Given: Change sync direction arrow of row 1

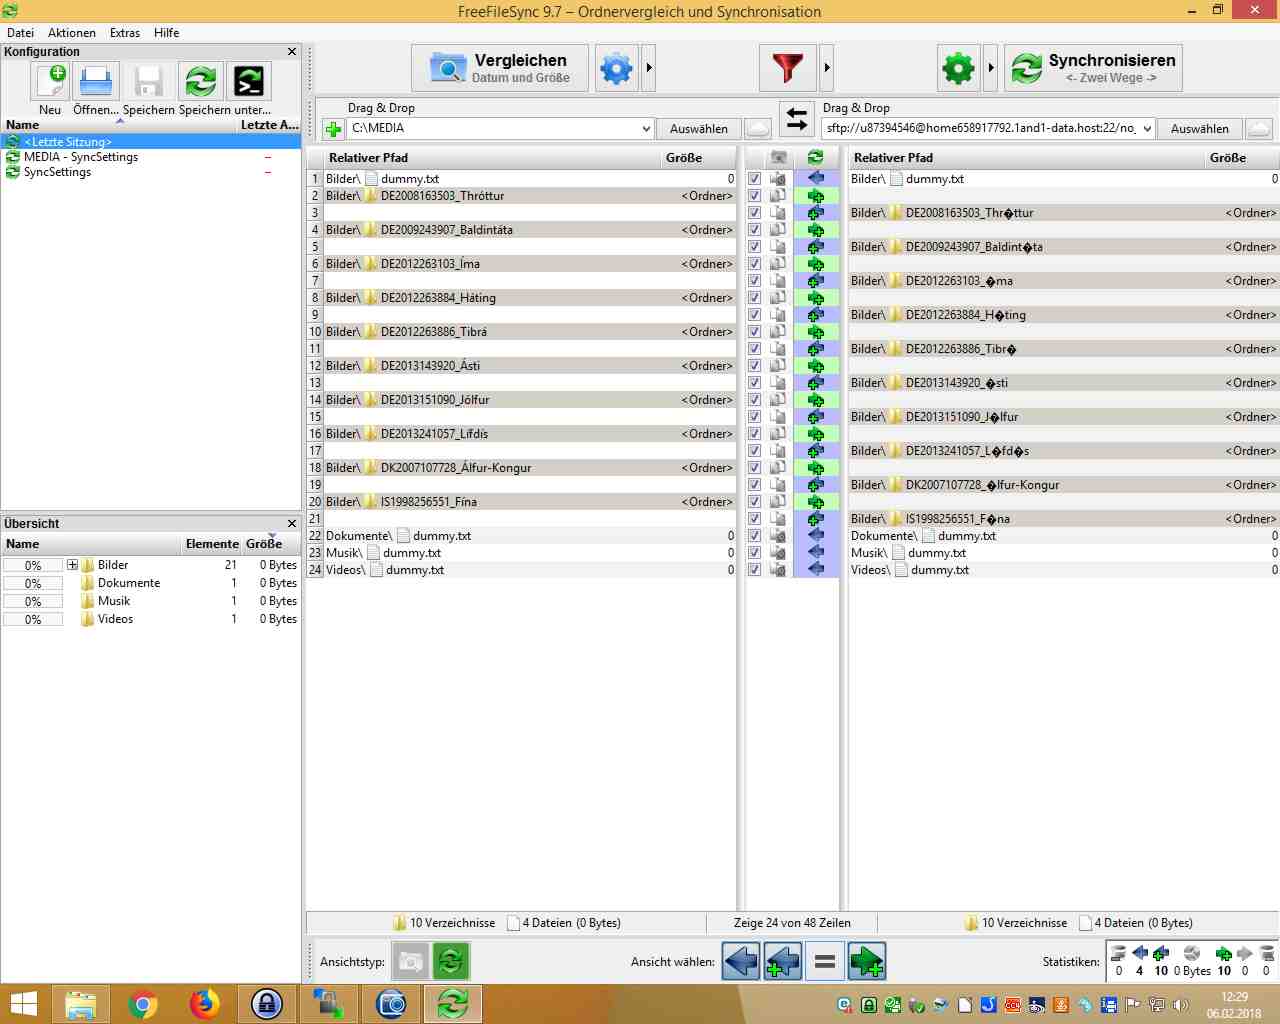Looking at the screenshot, I should point(816,179).
